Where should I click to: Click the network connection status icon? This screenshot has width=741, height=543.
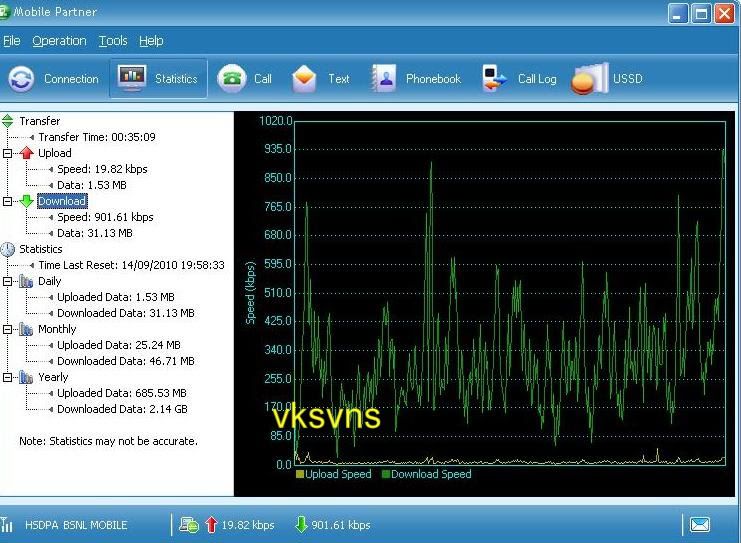[189, 525]
